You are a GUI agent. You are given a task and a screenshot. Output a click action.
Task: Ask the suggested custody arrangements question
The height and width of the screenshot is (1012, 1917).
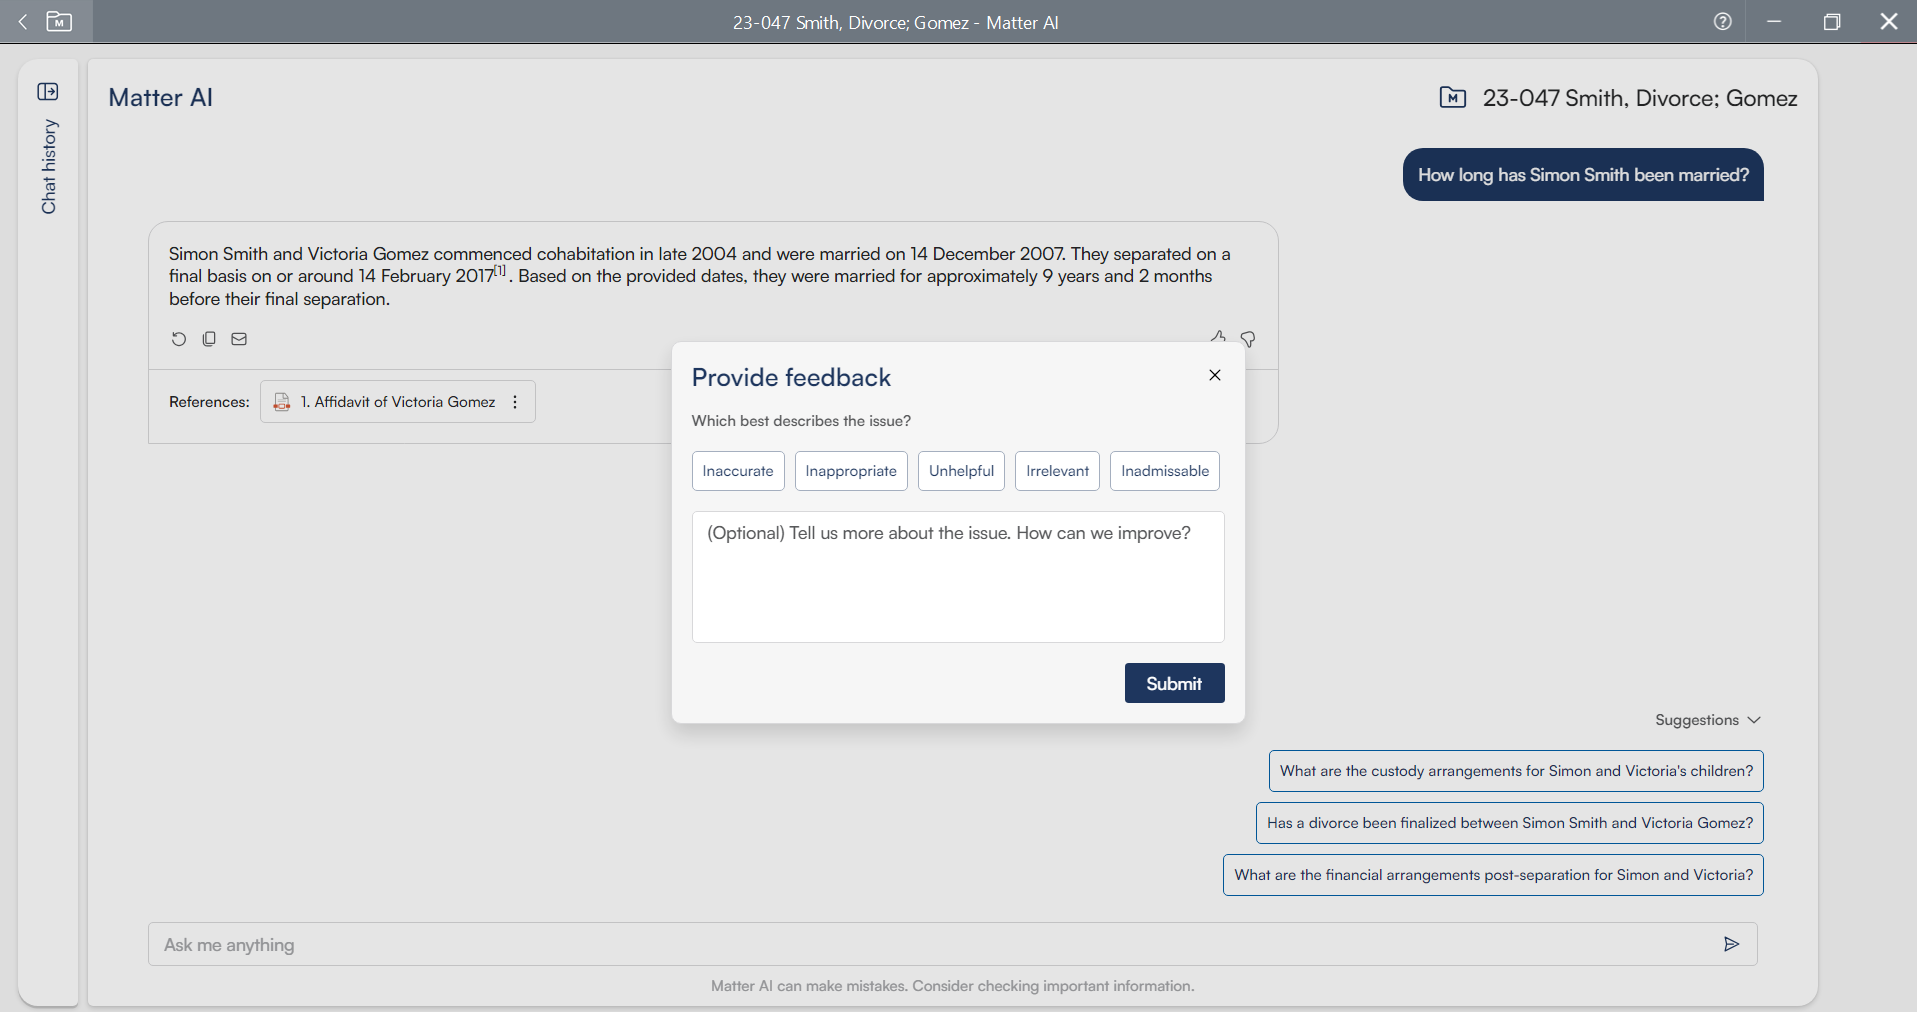click(x=1516, y=771)
